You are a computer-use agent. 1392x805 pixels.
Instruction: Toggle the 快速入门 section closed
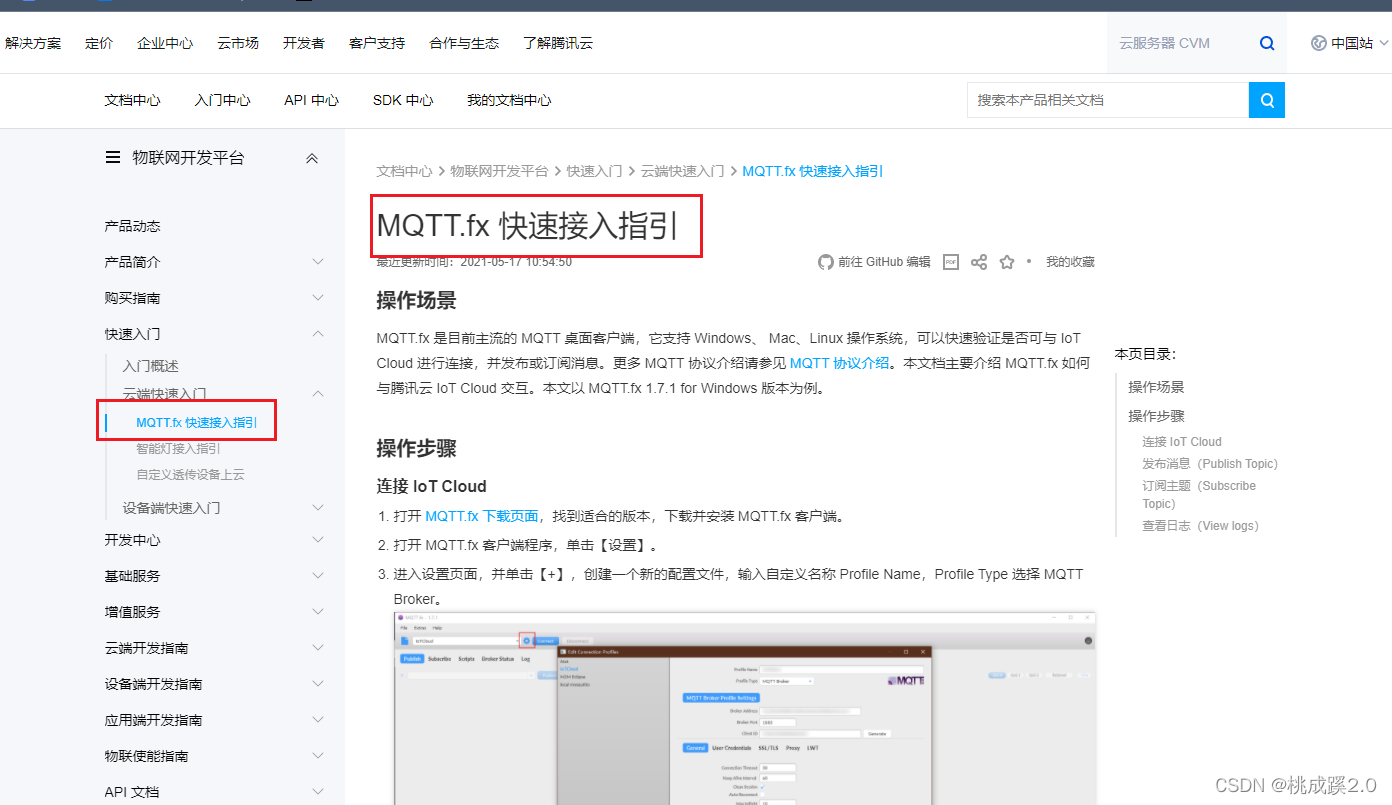(x=317, y=333)
